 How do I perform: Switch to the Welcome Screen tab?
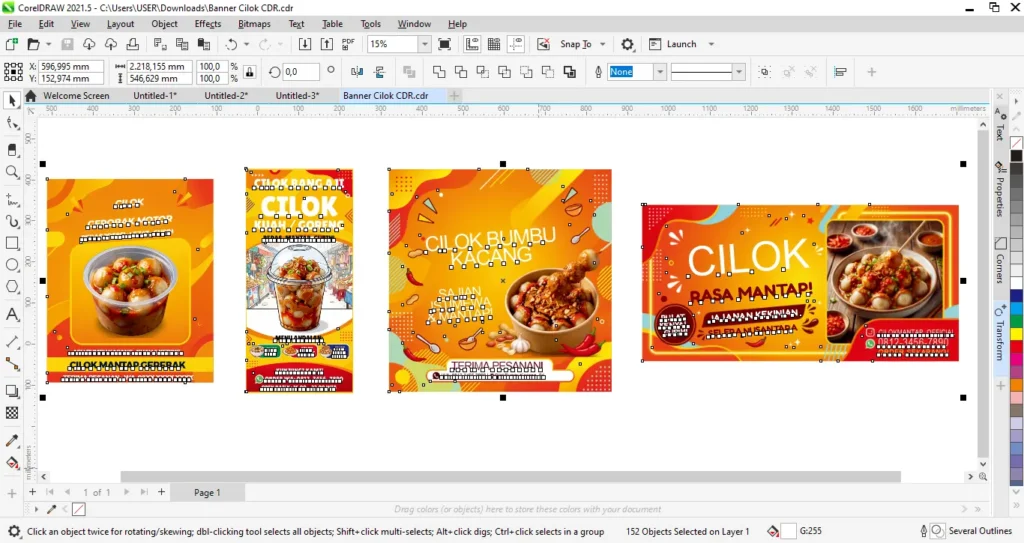coord(76,95)
